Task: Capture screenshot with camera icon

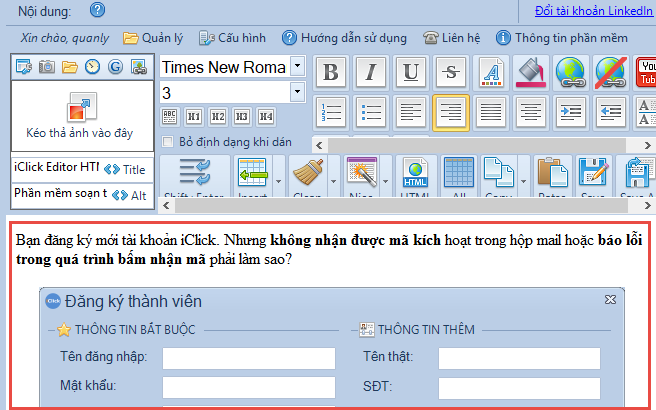Action: tap(47, 67)
